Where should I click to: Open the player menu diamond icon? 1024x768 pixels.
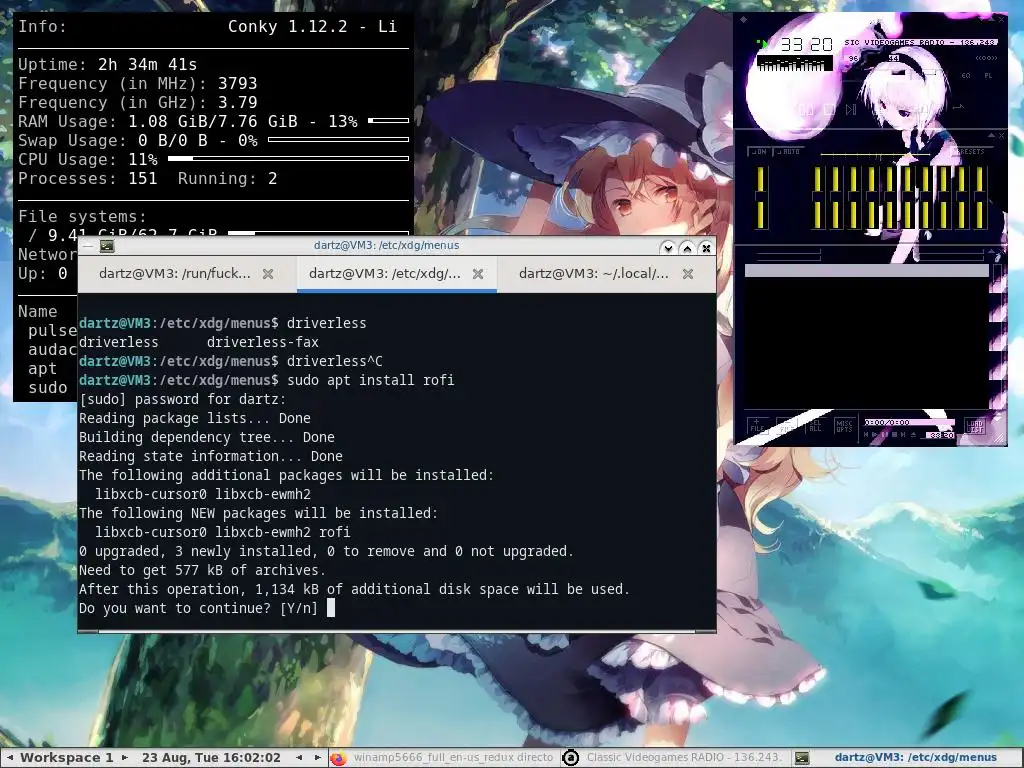[743, 20]
